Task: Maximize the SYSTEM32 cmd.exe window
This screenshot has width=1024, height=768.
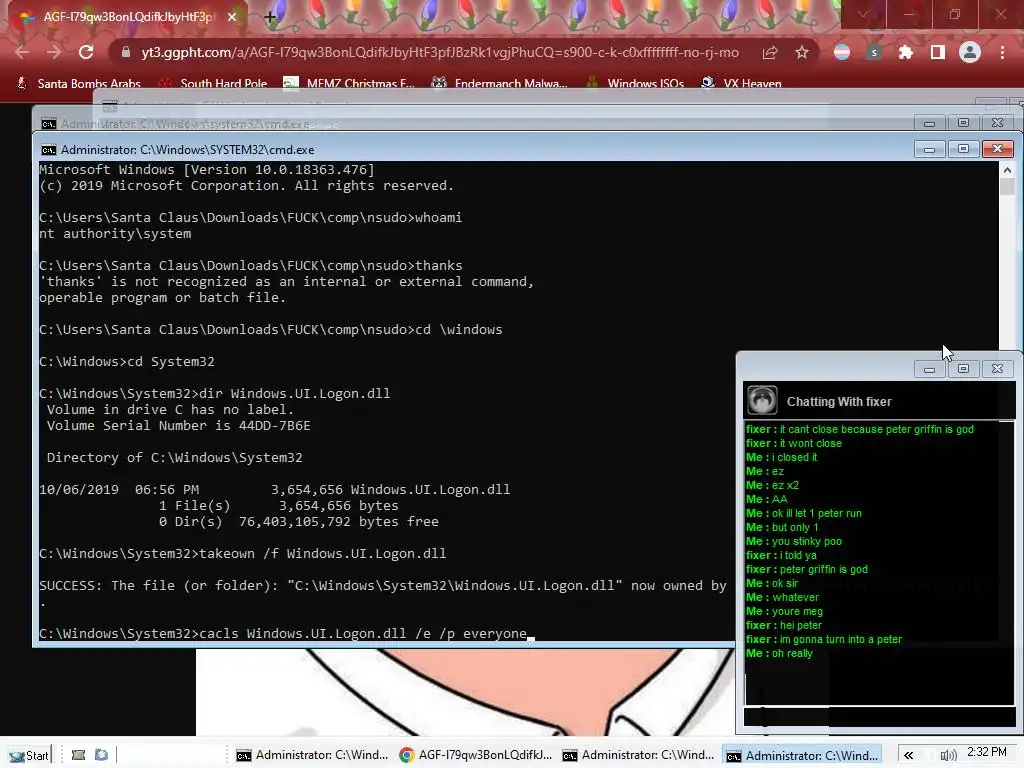Action: pyautogui.click(x=963, y=150)
